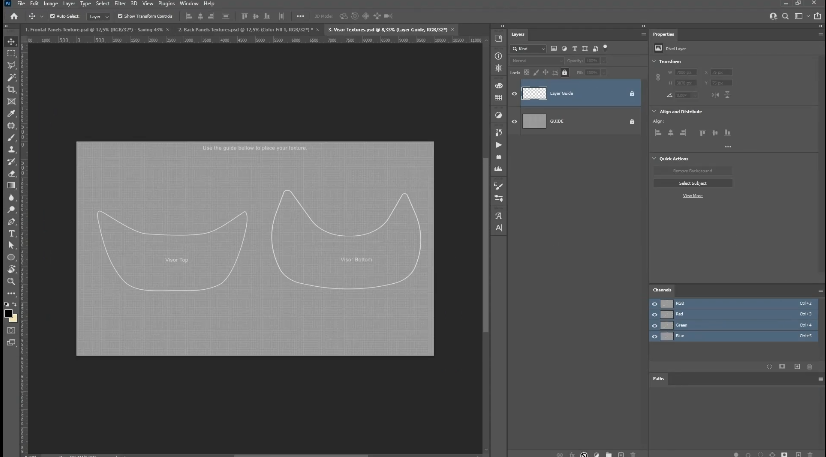Select the Zoom tool
Screen dimensions: 826x457
click(11, 281)
